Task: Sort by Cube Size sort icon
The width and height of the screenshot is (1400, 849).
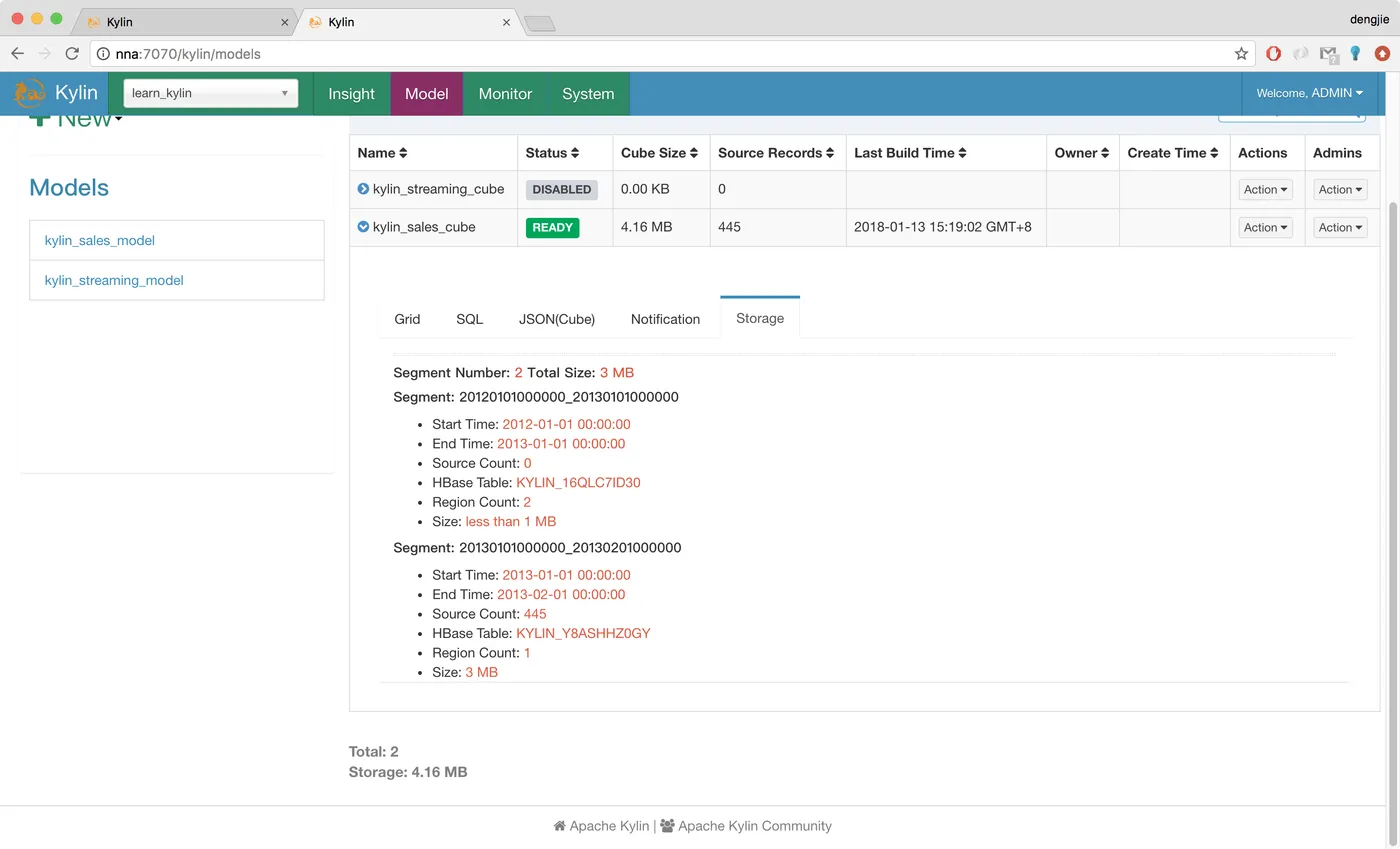Action: pos(694,153)
